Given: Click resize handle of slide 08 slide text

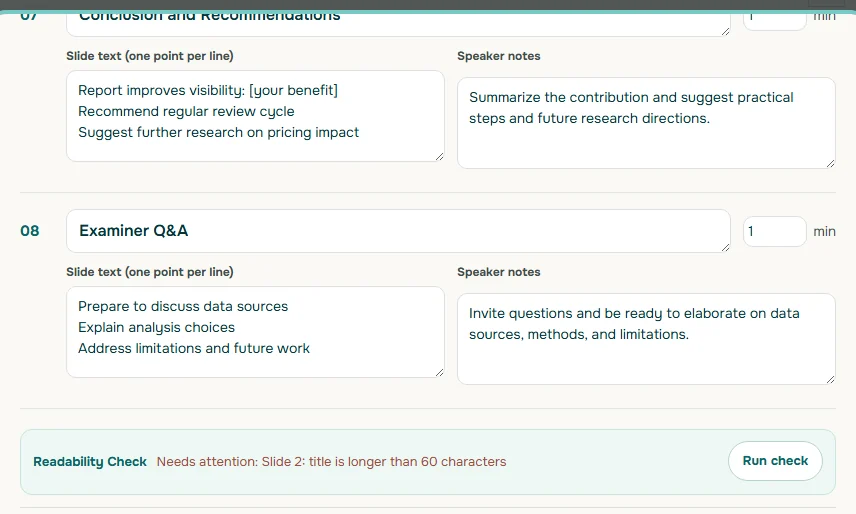Looking at the screenshot, I should click(439, 372).
